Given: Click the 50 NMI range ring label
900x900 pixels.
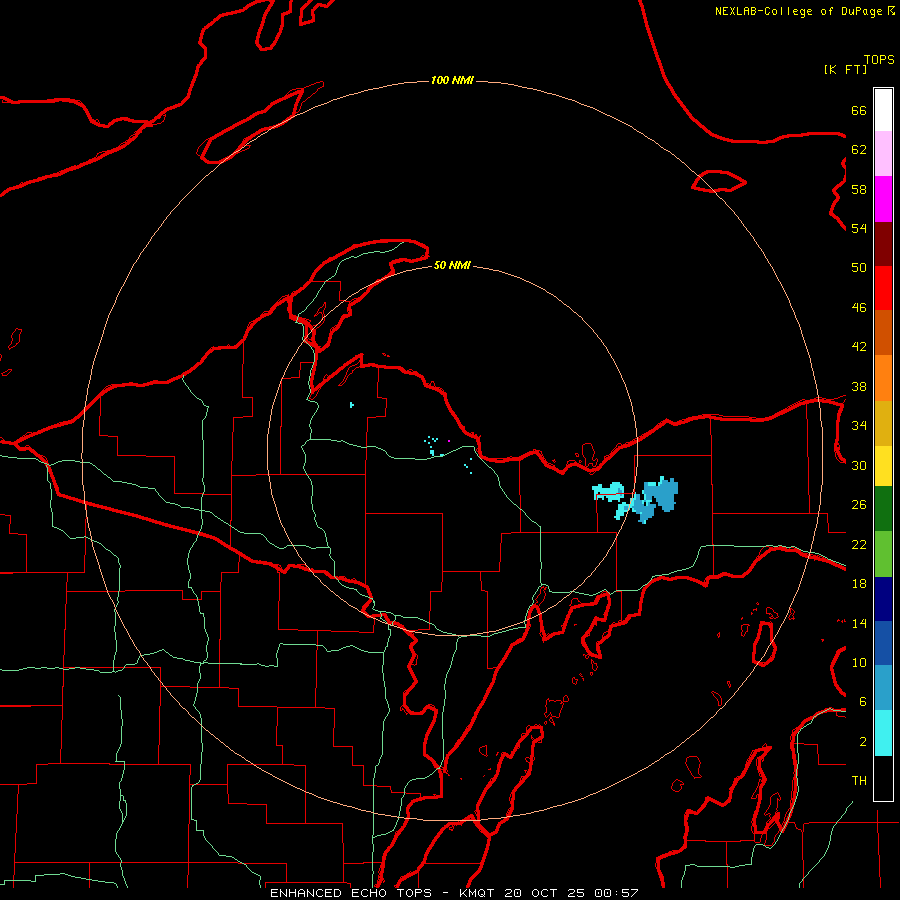Looking at the screenshot, I should tap(452, 265).
